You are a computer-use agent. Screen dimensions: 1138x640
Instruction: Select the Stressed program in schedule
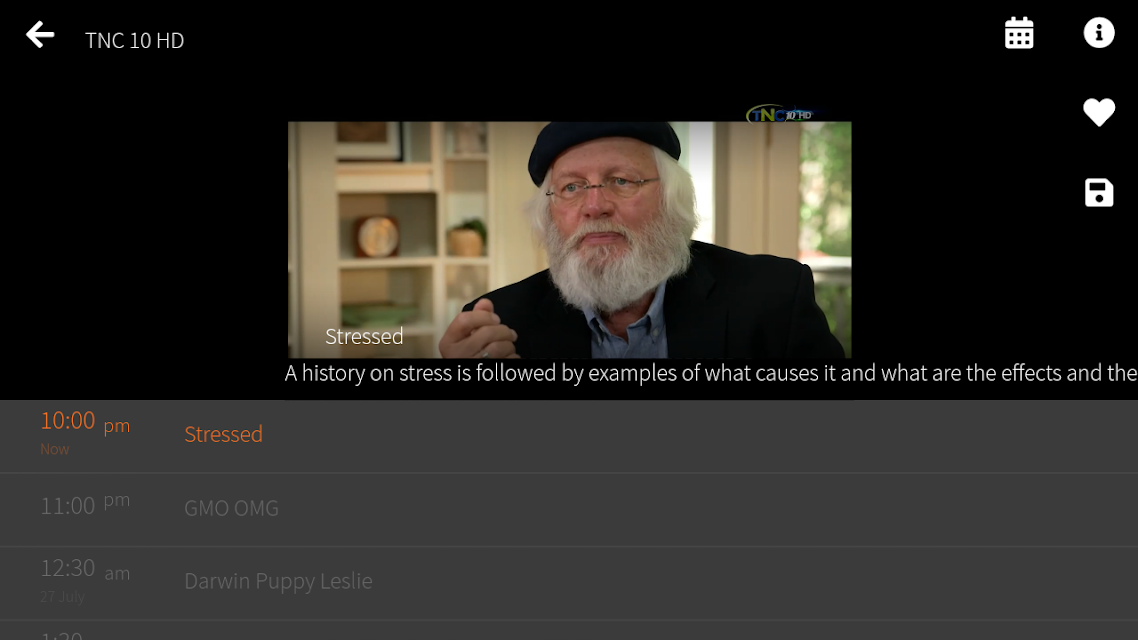click(x=224, y=434)
